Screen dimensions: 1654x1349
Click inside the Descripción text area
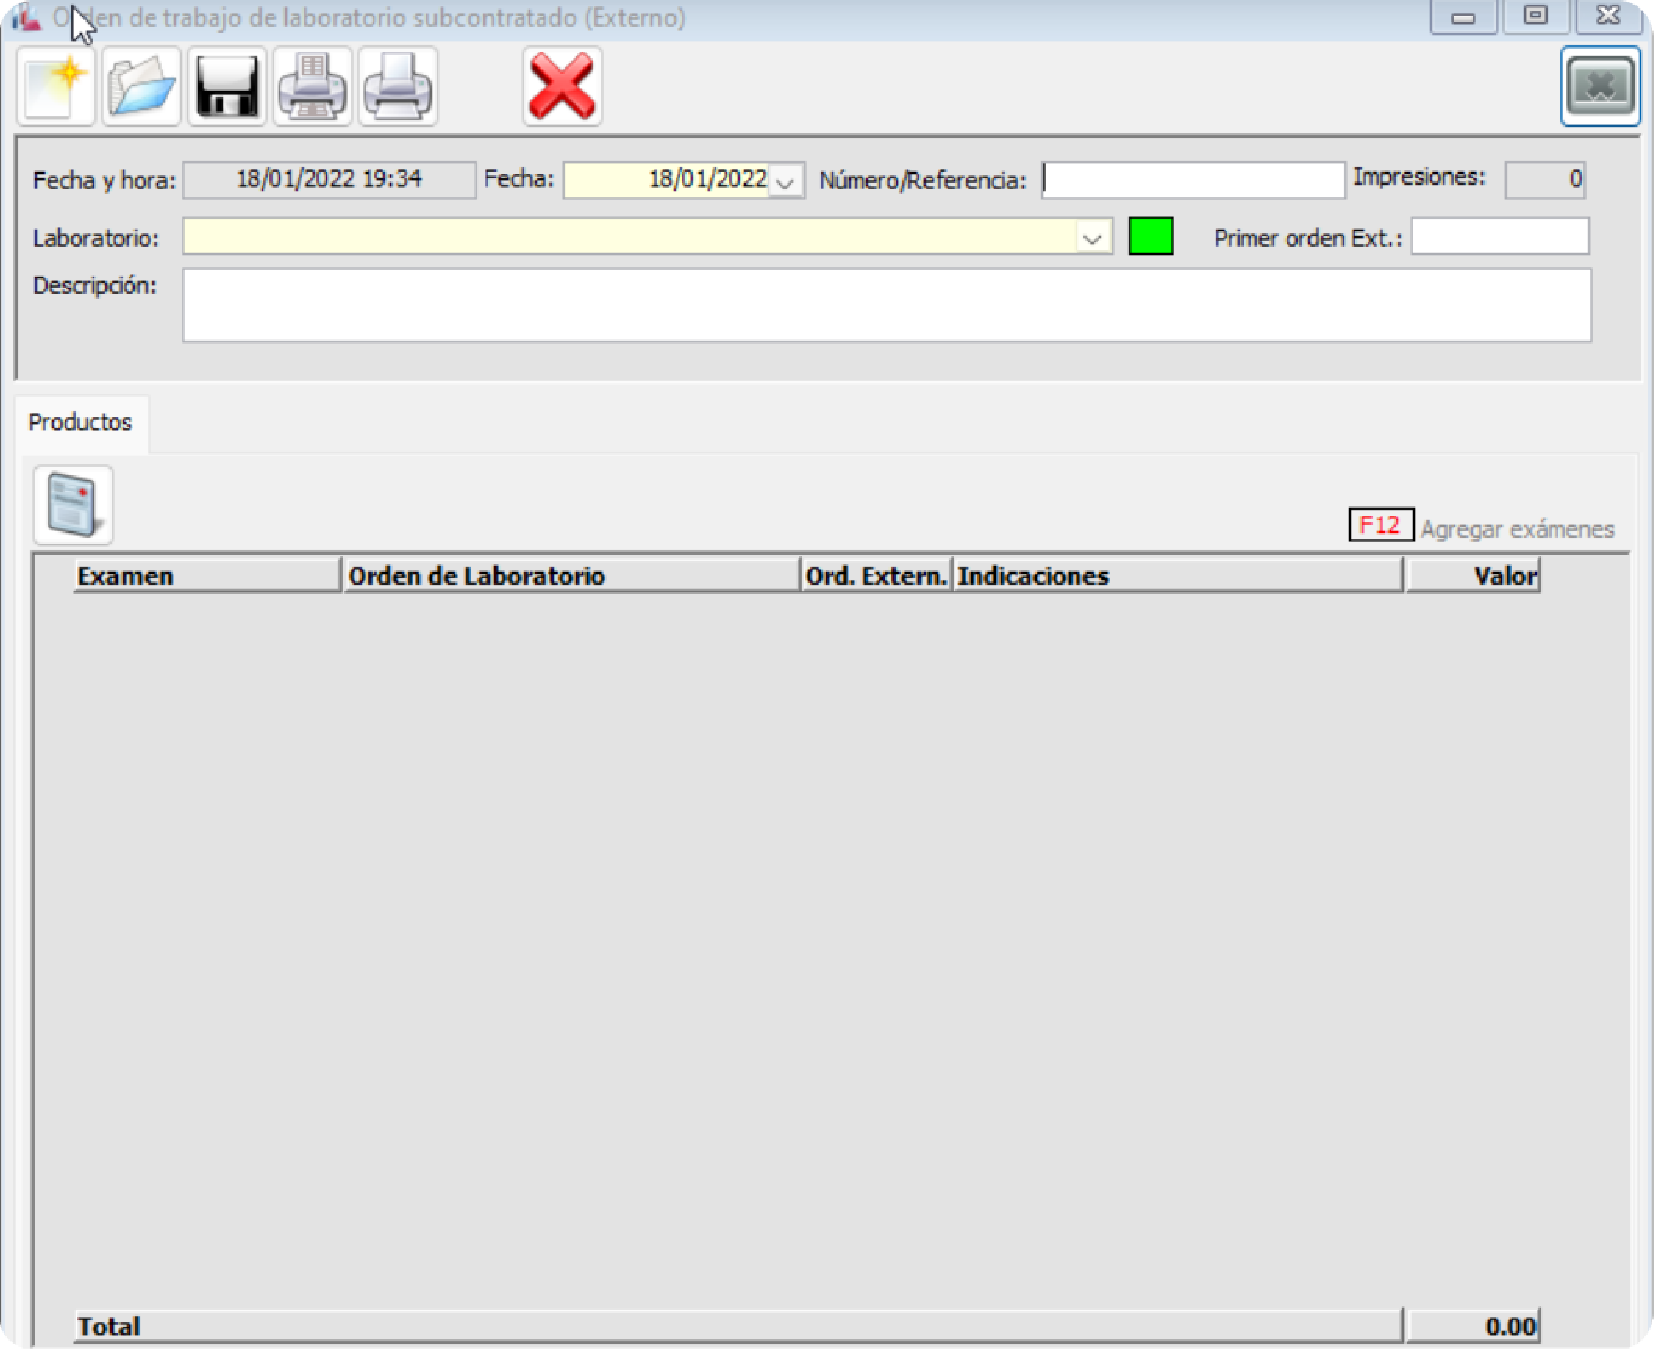[x=886, y=305]
